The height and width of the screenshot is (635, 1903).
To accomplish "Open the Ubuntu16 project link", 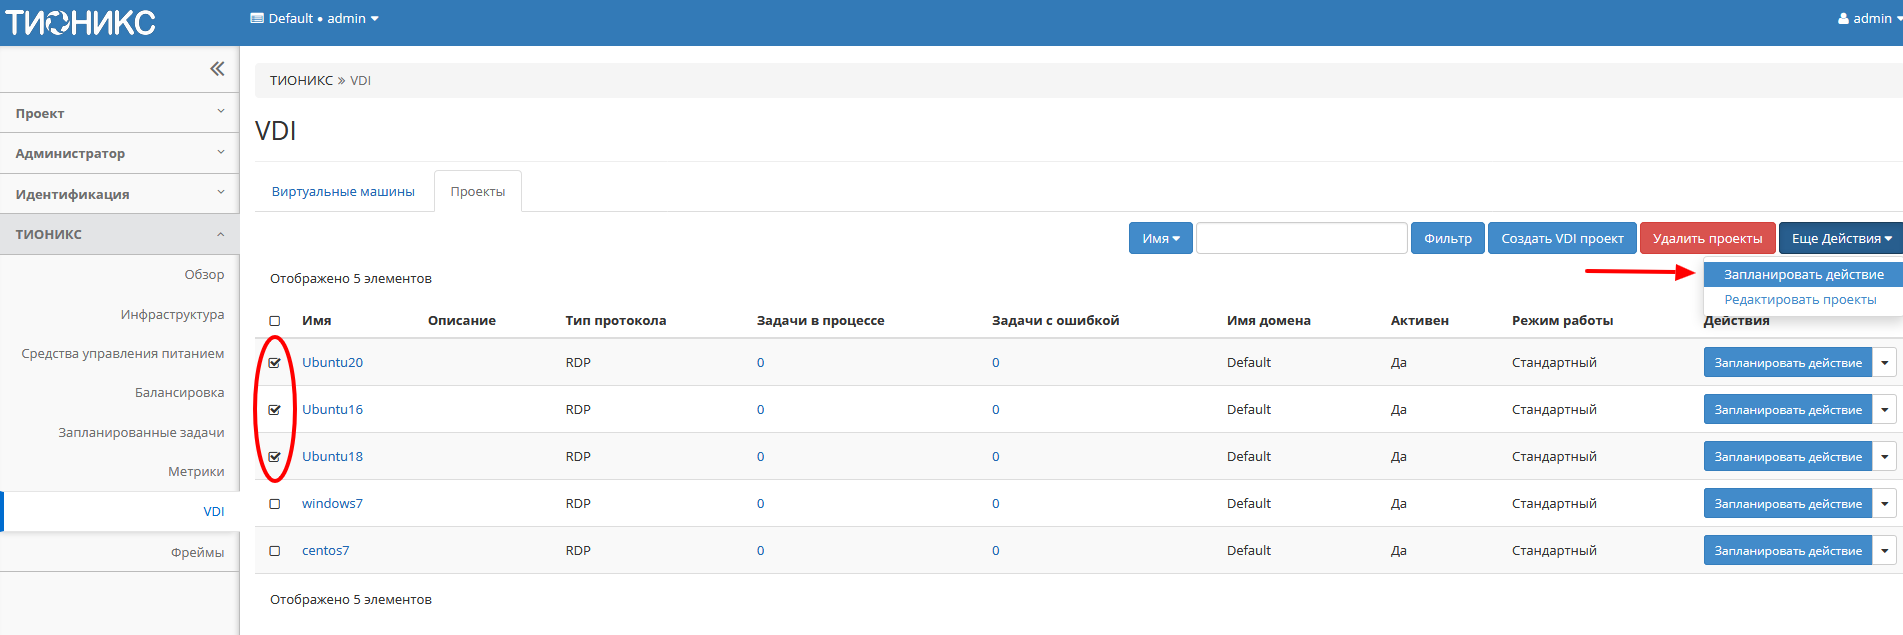I will click(x=332, y=410).
